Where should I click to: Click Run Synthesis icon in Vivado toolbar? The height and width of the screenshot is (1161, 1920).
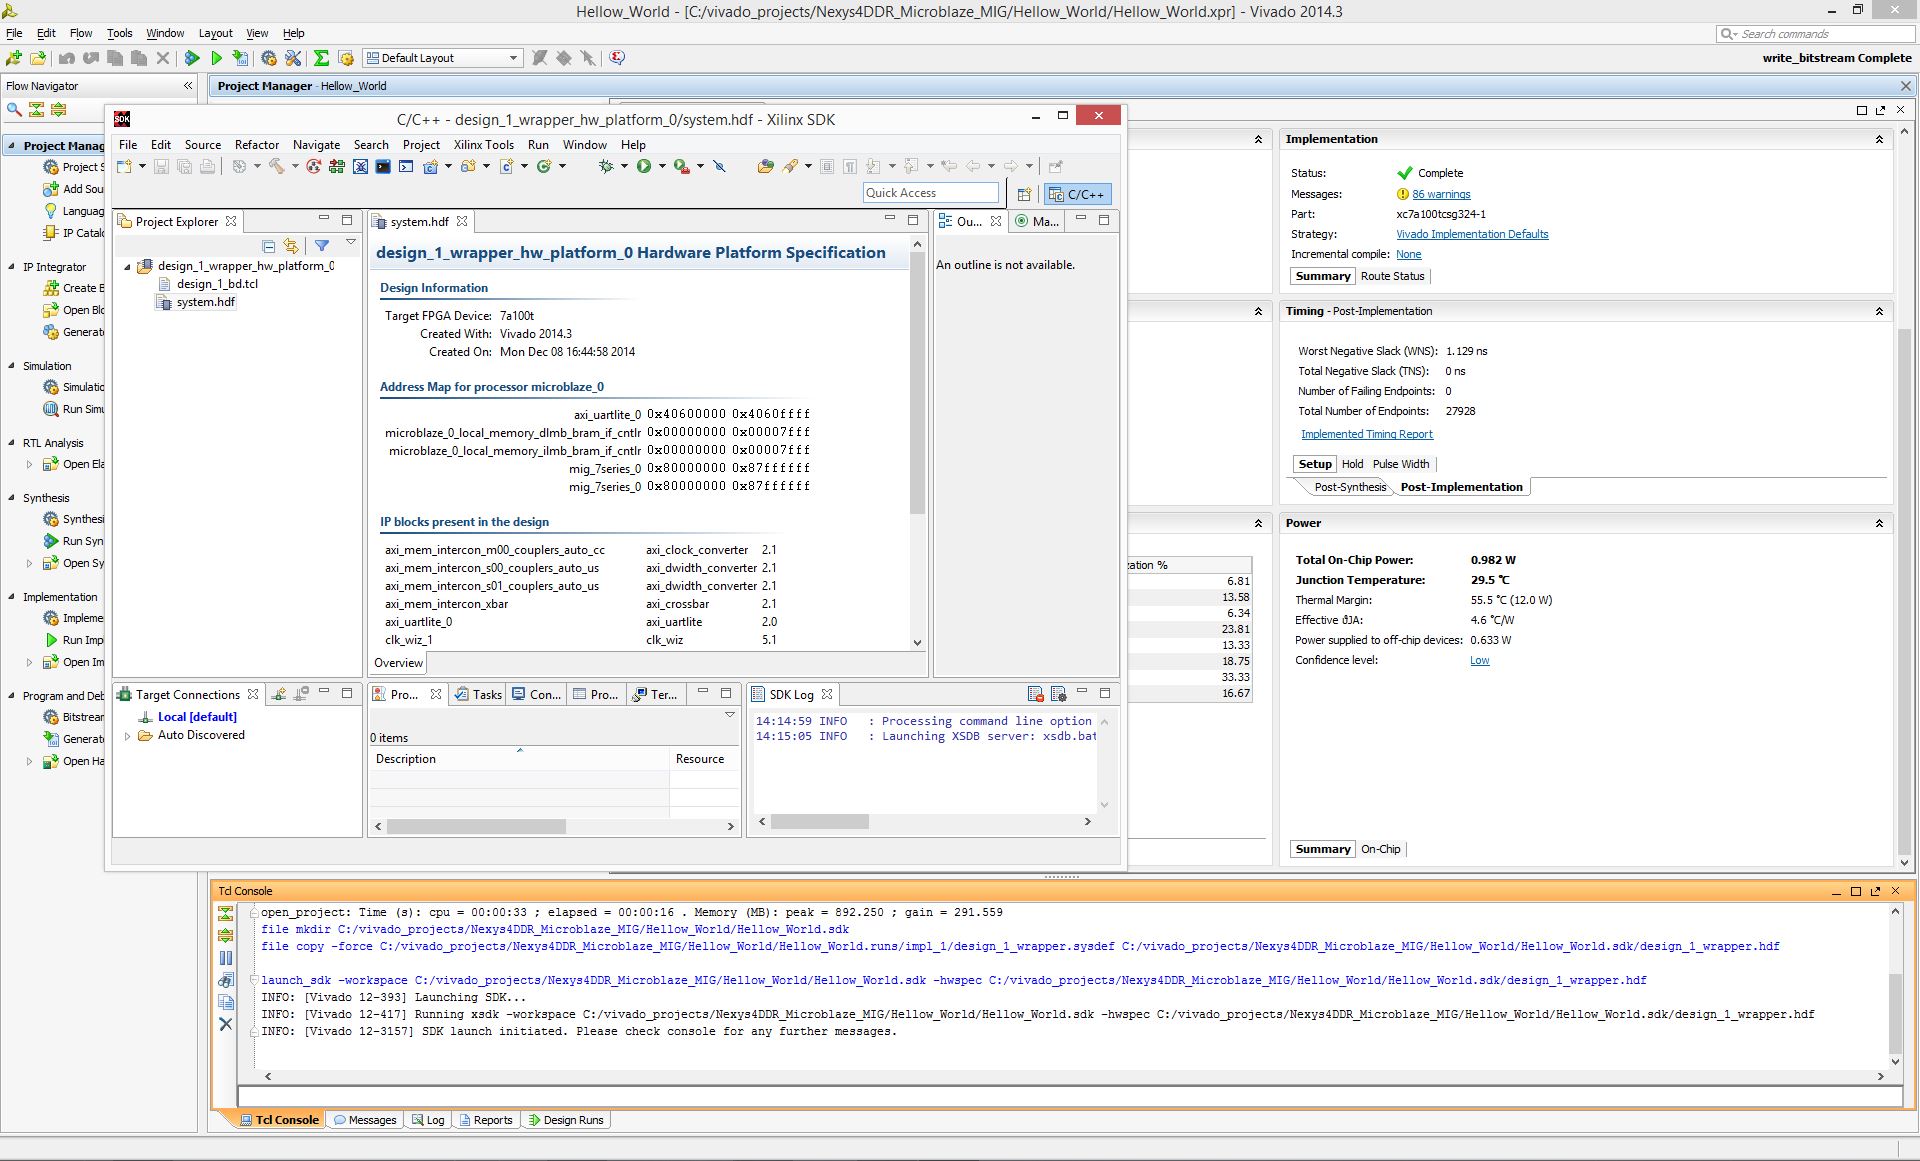192,58
